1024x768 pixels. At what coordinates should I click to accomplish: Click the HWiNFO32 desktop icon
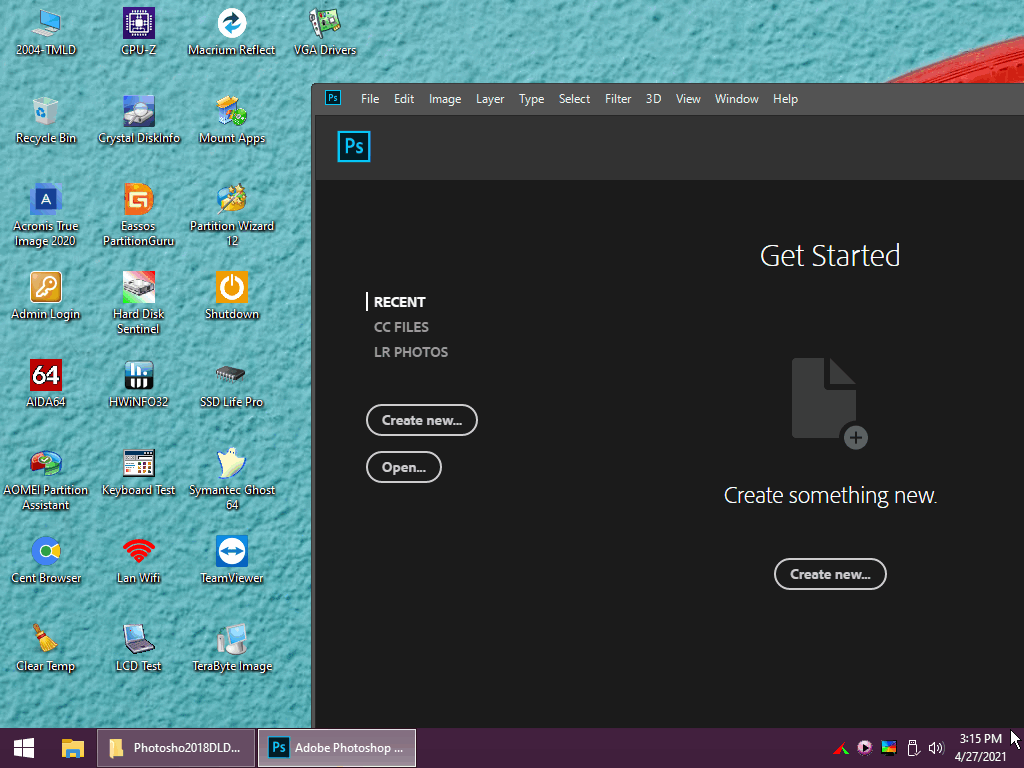point(138,384)
